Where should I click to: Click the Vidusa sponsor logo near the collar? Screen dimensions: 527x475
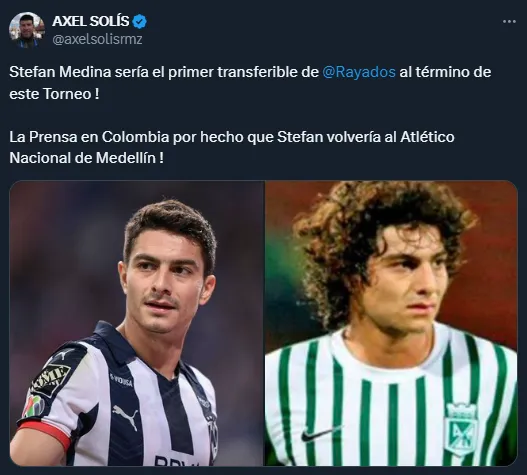click(x=121, y=380)
